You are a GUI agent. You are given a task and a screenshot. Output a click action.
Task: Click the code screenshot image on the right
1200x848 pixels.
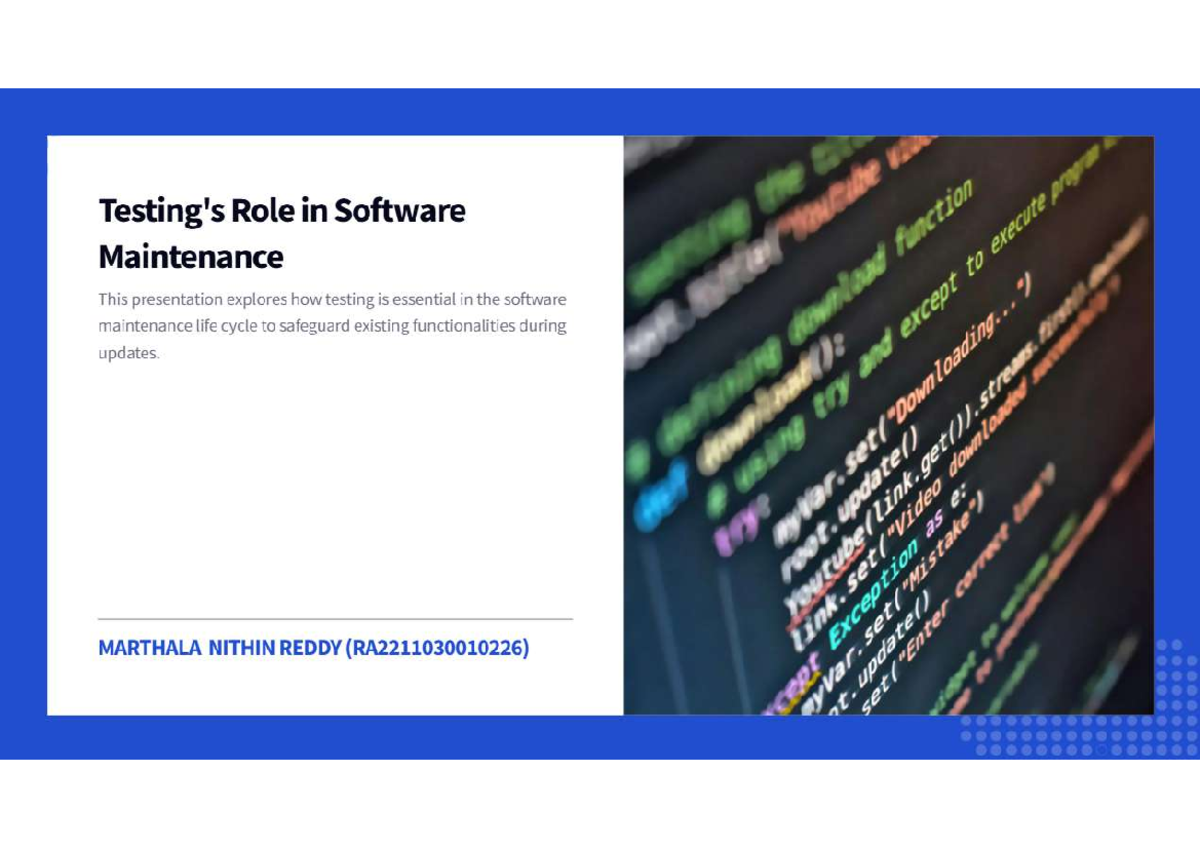pyautogui.click(x=888, y=425)
